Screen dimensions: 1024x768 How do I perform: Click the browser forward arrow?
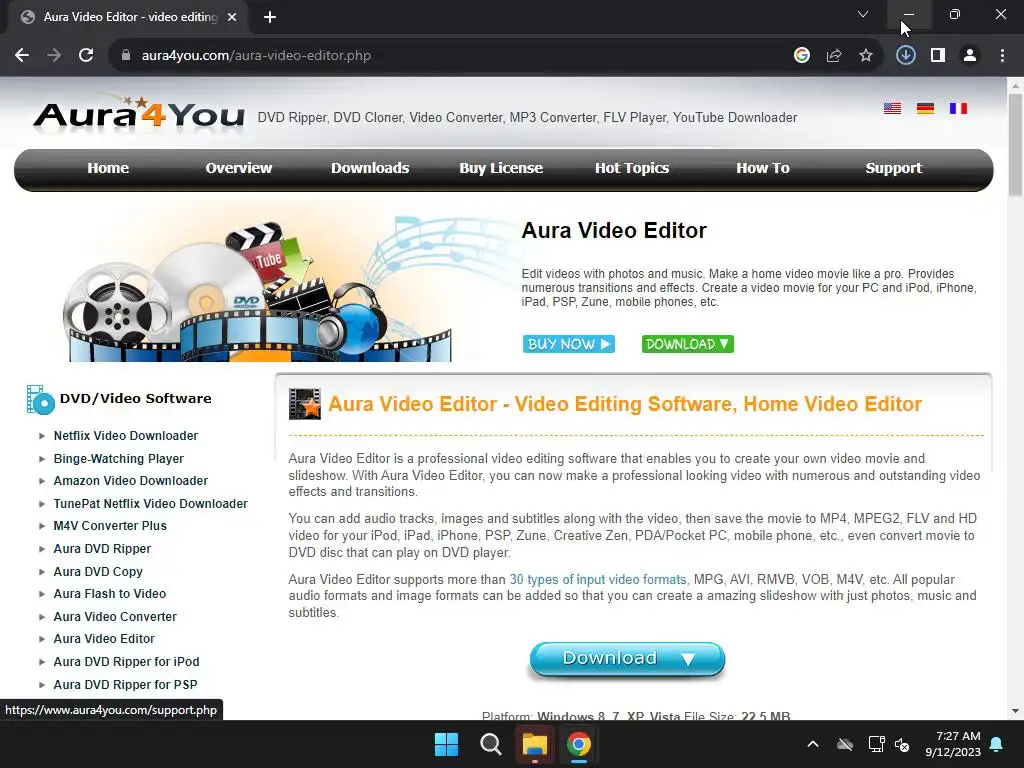pos(54,56)
